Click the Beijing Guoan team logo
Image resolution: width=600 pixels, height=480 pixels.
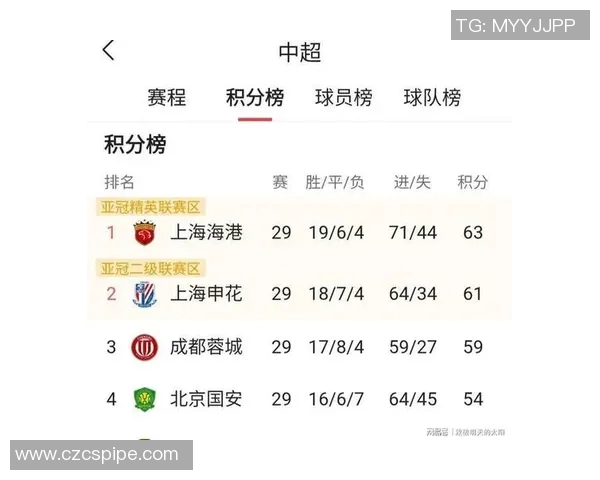point(145,399)
